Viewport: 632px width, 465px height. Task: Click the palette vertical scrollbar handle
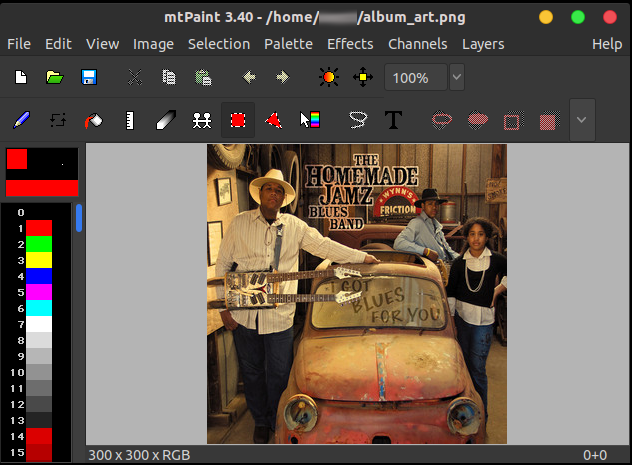(x=79, y=218)
